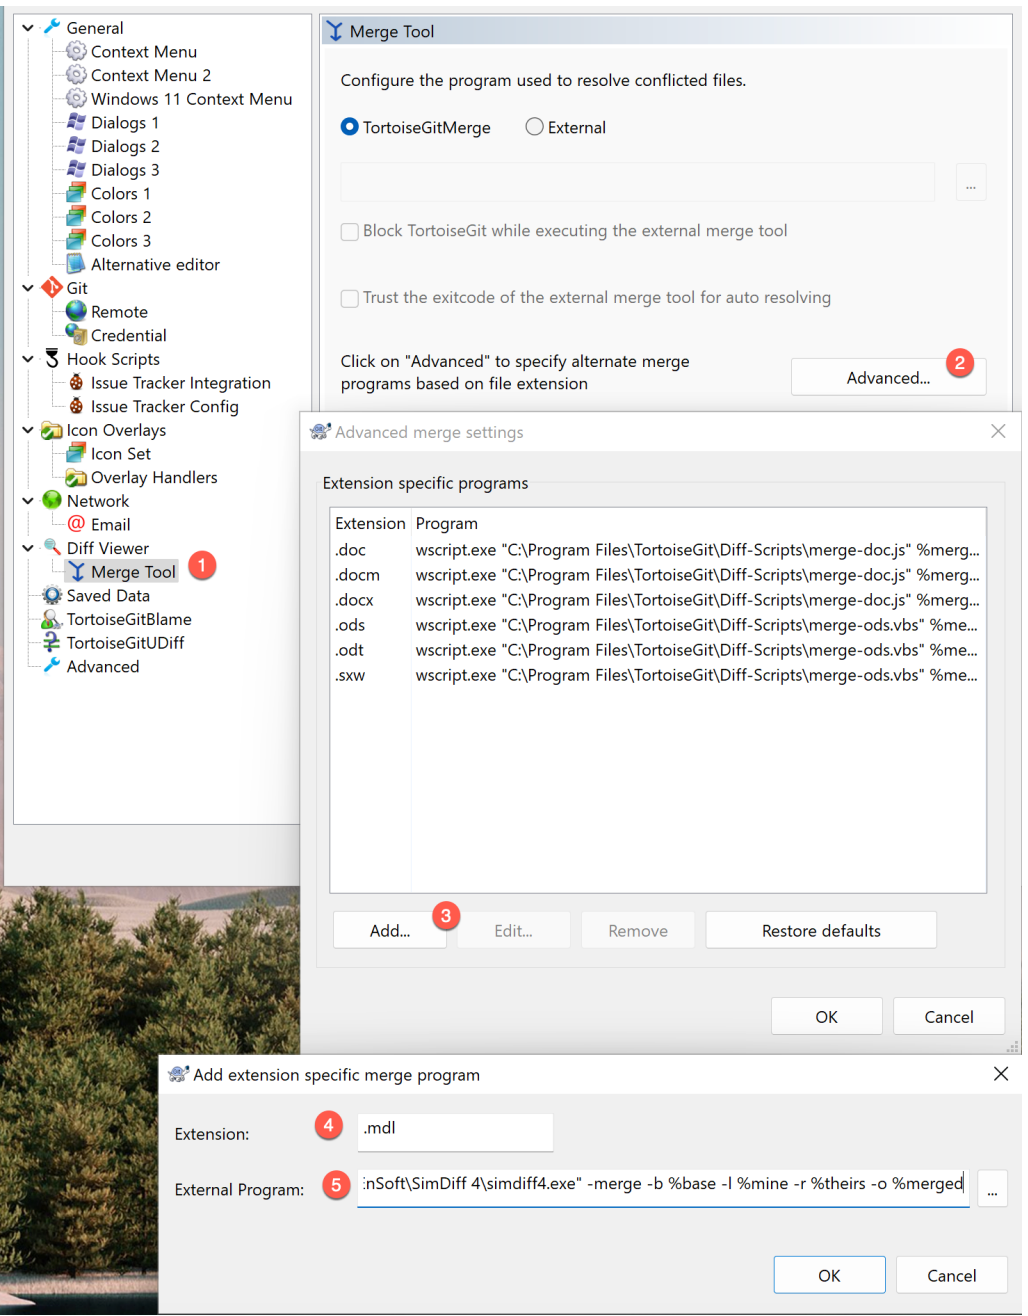1028x1316 pixels.
Task: Click the Icon Set icon
Action: (76, 453)
